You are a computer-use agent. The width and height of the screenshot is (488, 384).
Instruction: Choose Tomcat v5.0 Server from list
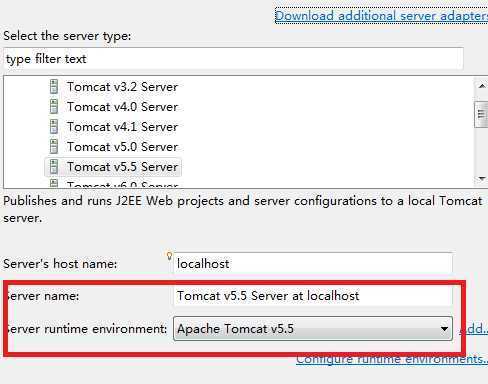click(x=122, y=147)
